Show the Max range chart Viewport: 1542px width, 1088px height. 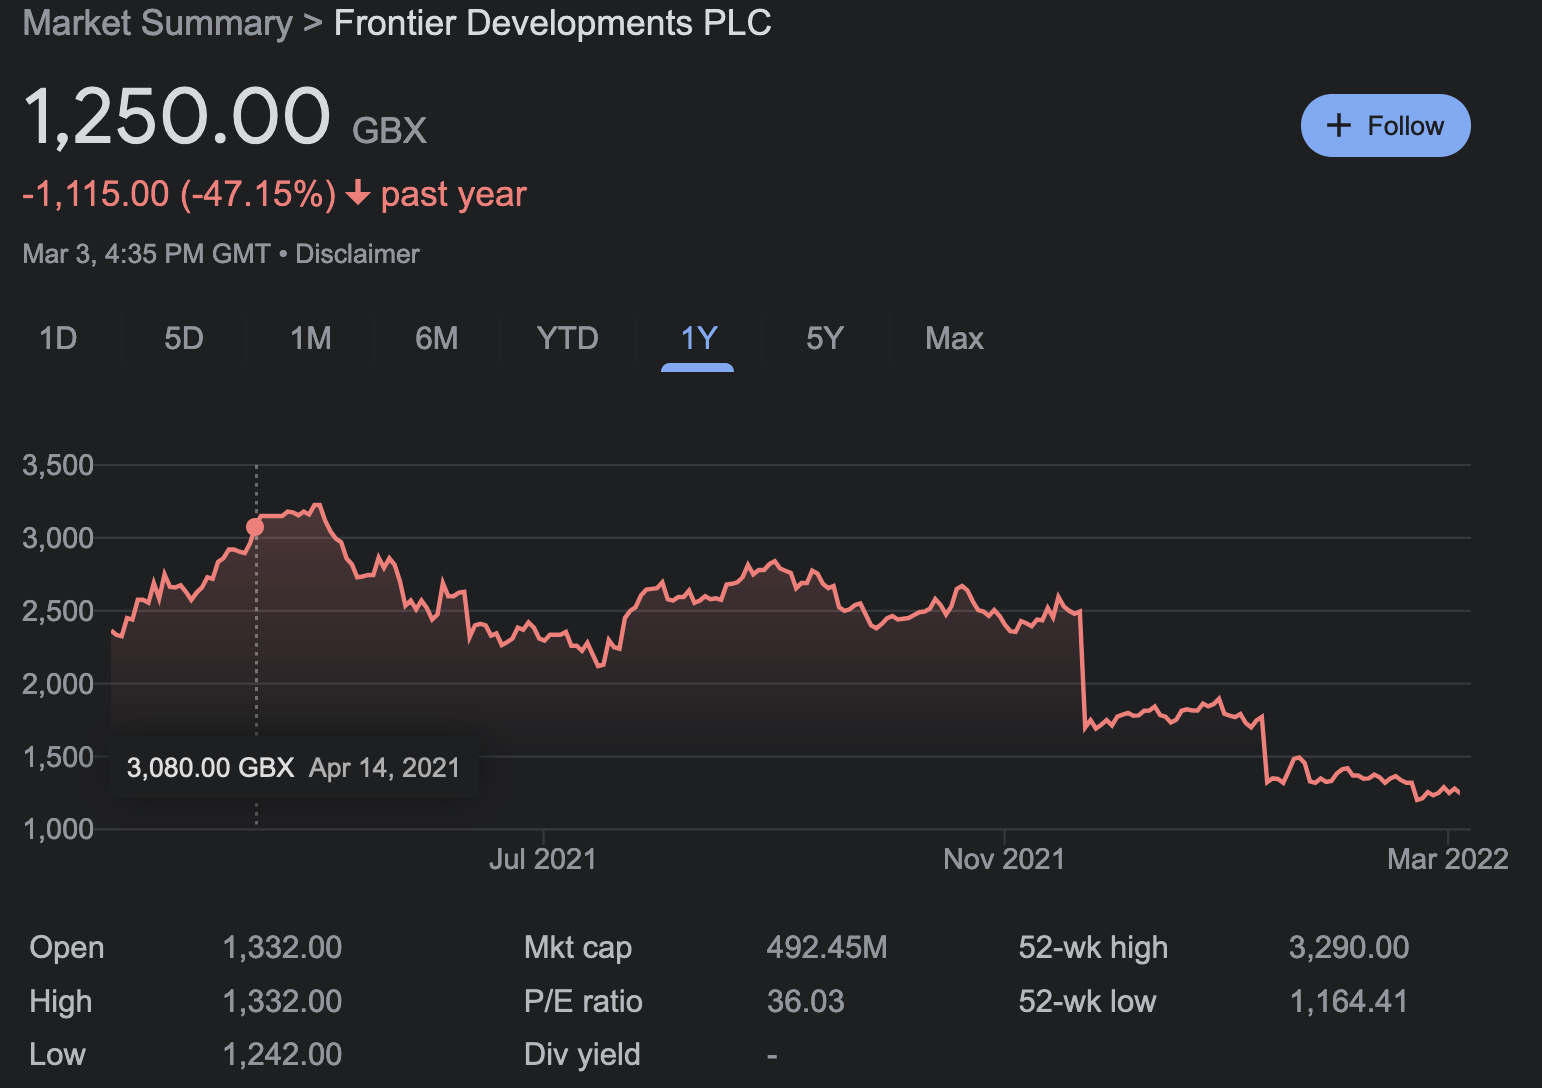pos(954,338)
